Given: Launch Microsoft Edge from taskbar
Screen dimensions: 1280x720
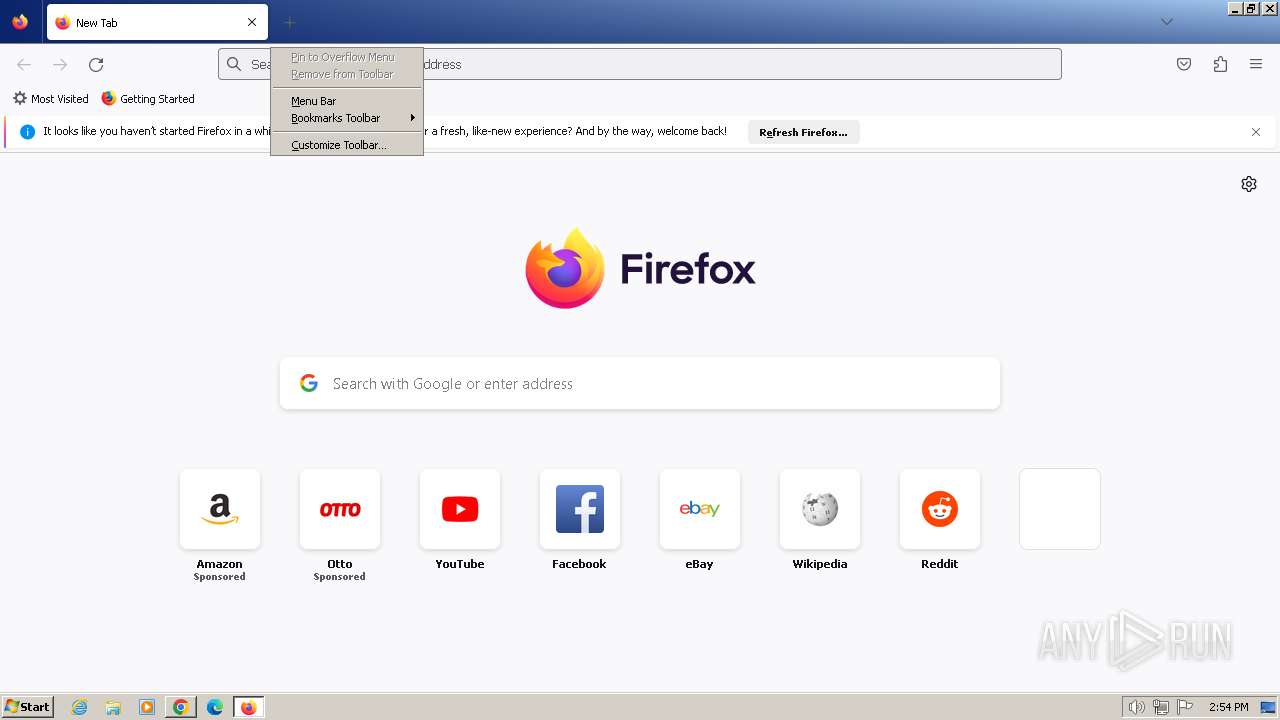Looking at the screenshot, I should (x=215, y=707).
